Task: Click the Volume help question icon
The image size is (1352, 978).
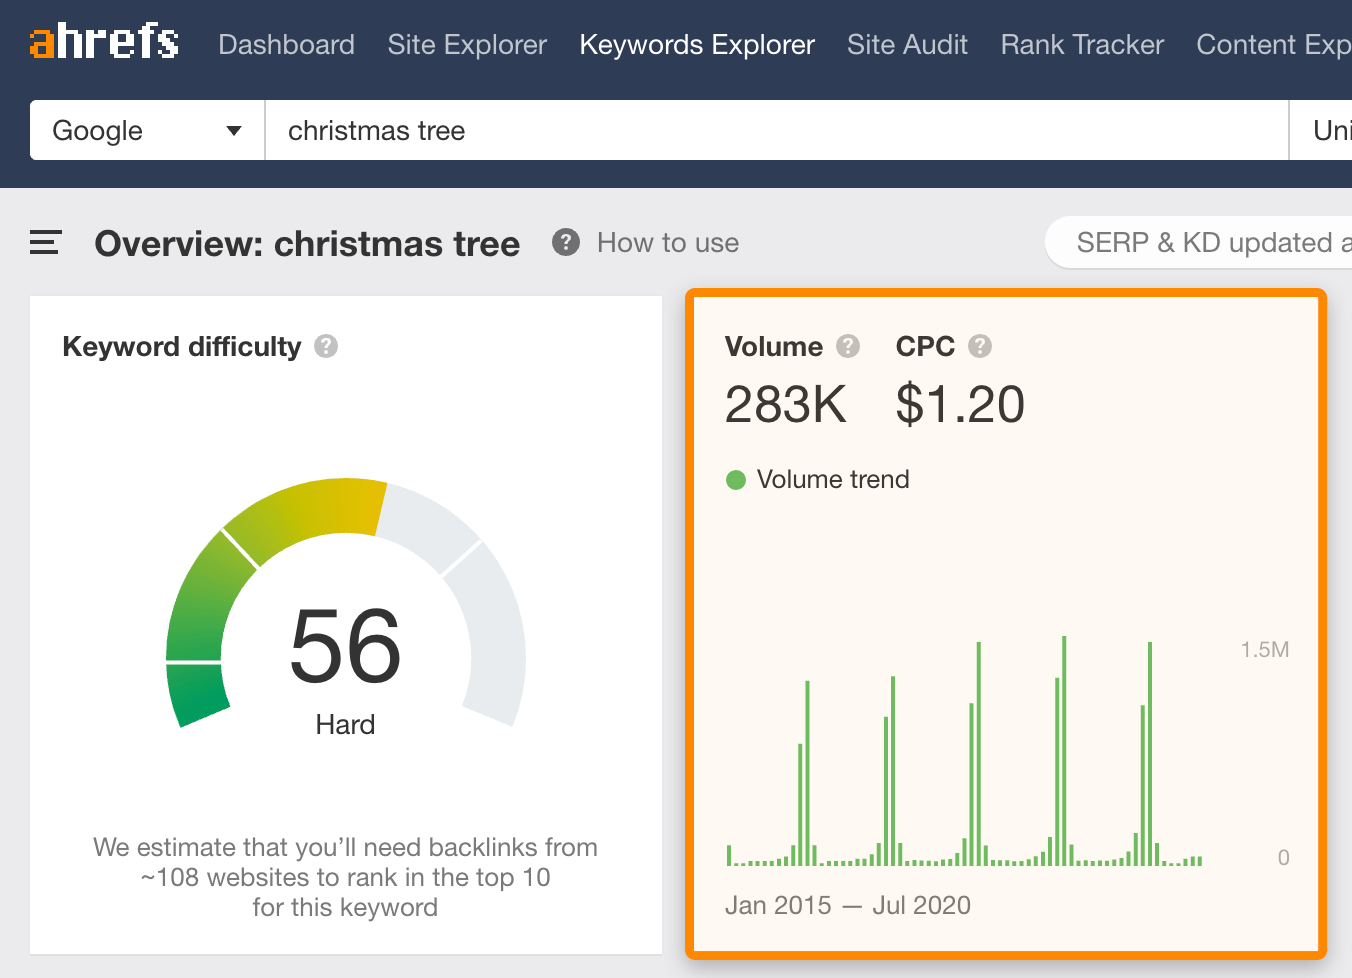Action: tap(848, 346)
